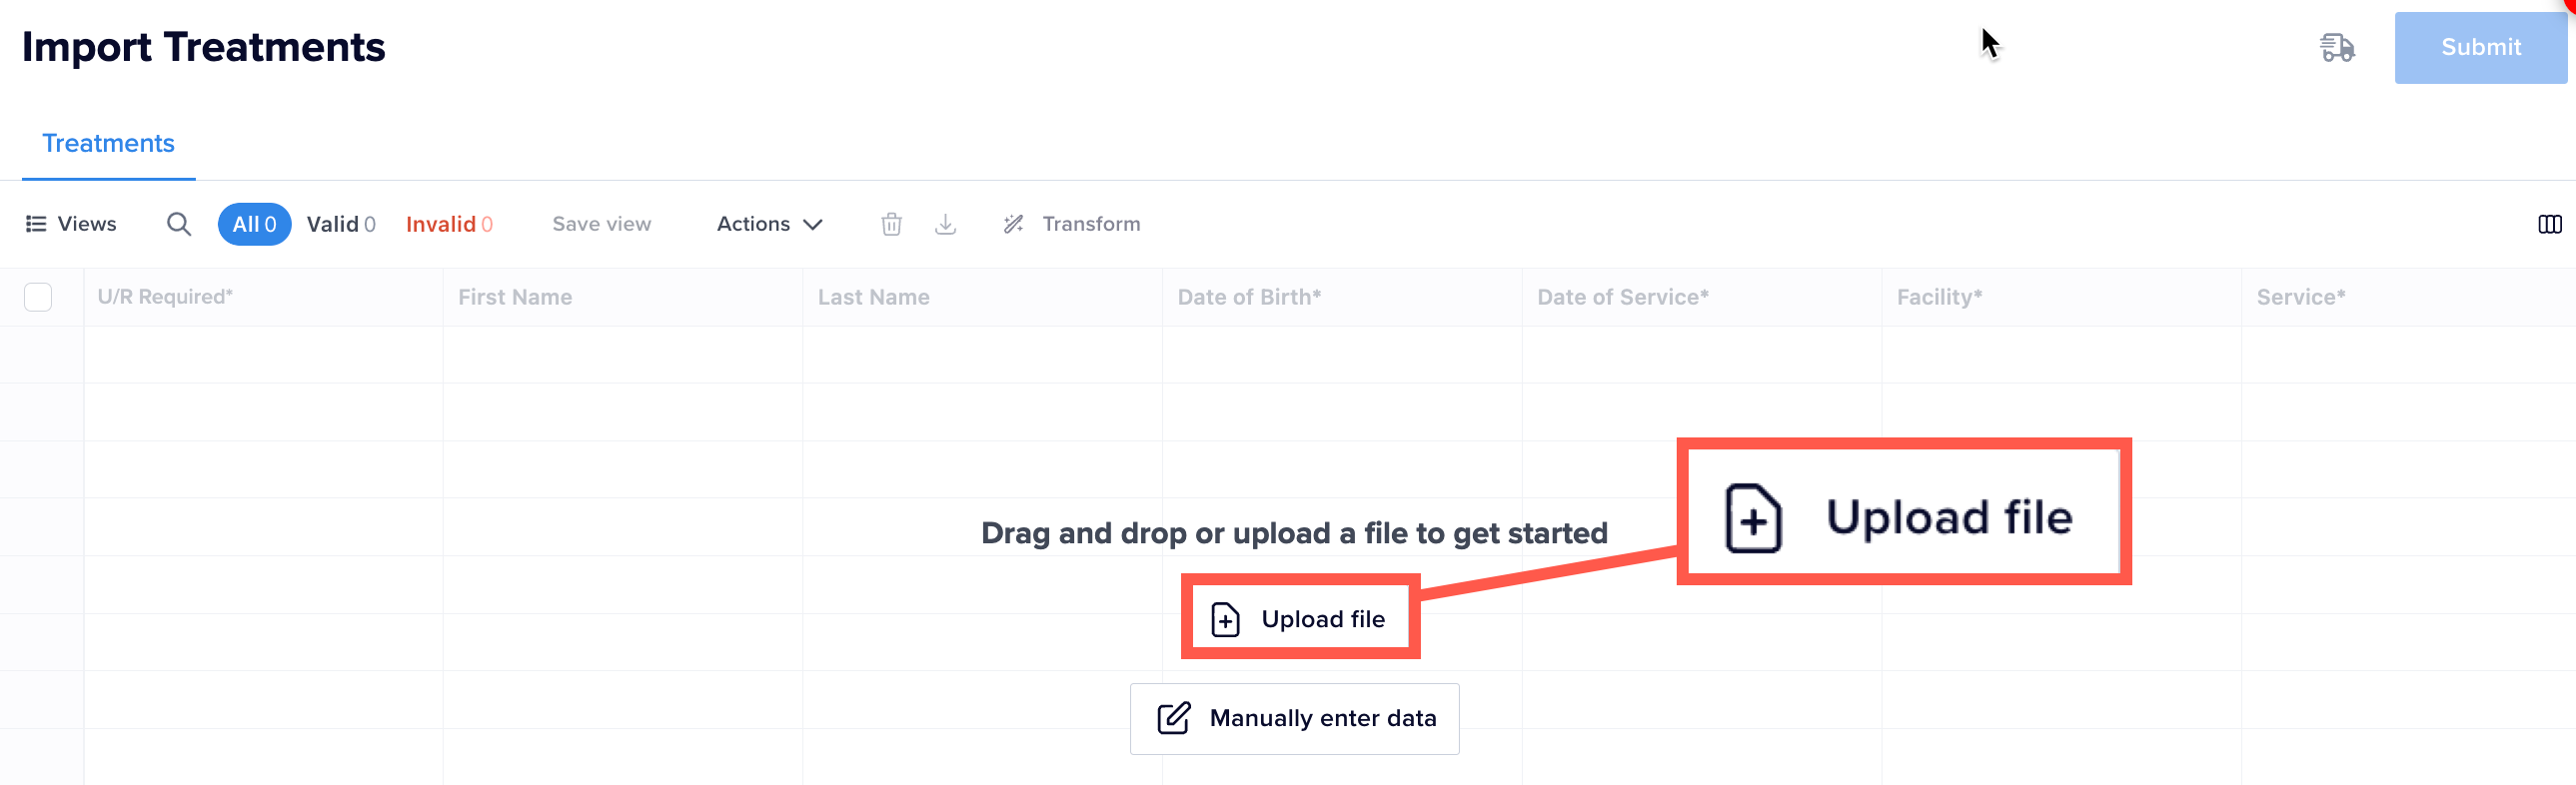Open the column layout icon

(x=2549, y=224)
